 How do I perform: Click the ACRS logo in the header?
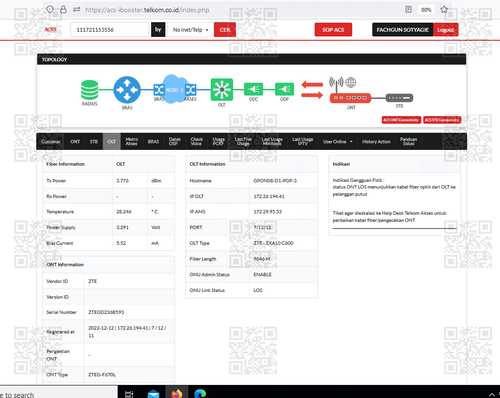pyautogui.click(x=51, y=29)
